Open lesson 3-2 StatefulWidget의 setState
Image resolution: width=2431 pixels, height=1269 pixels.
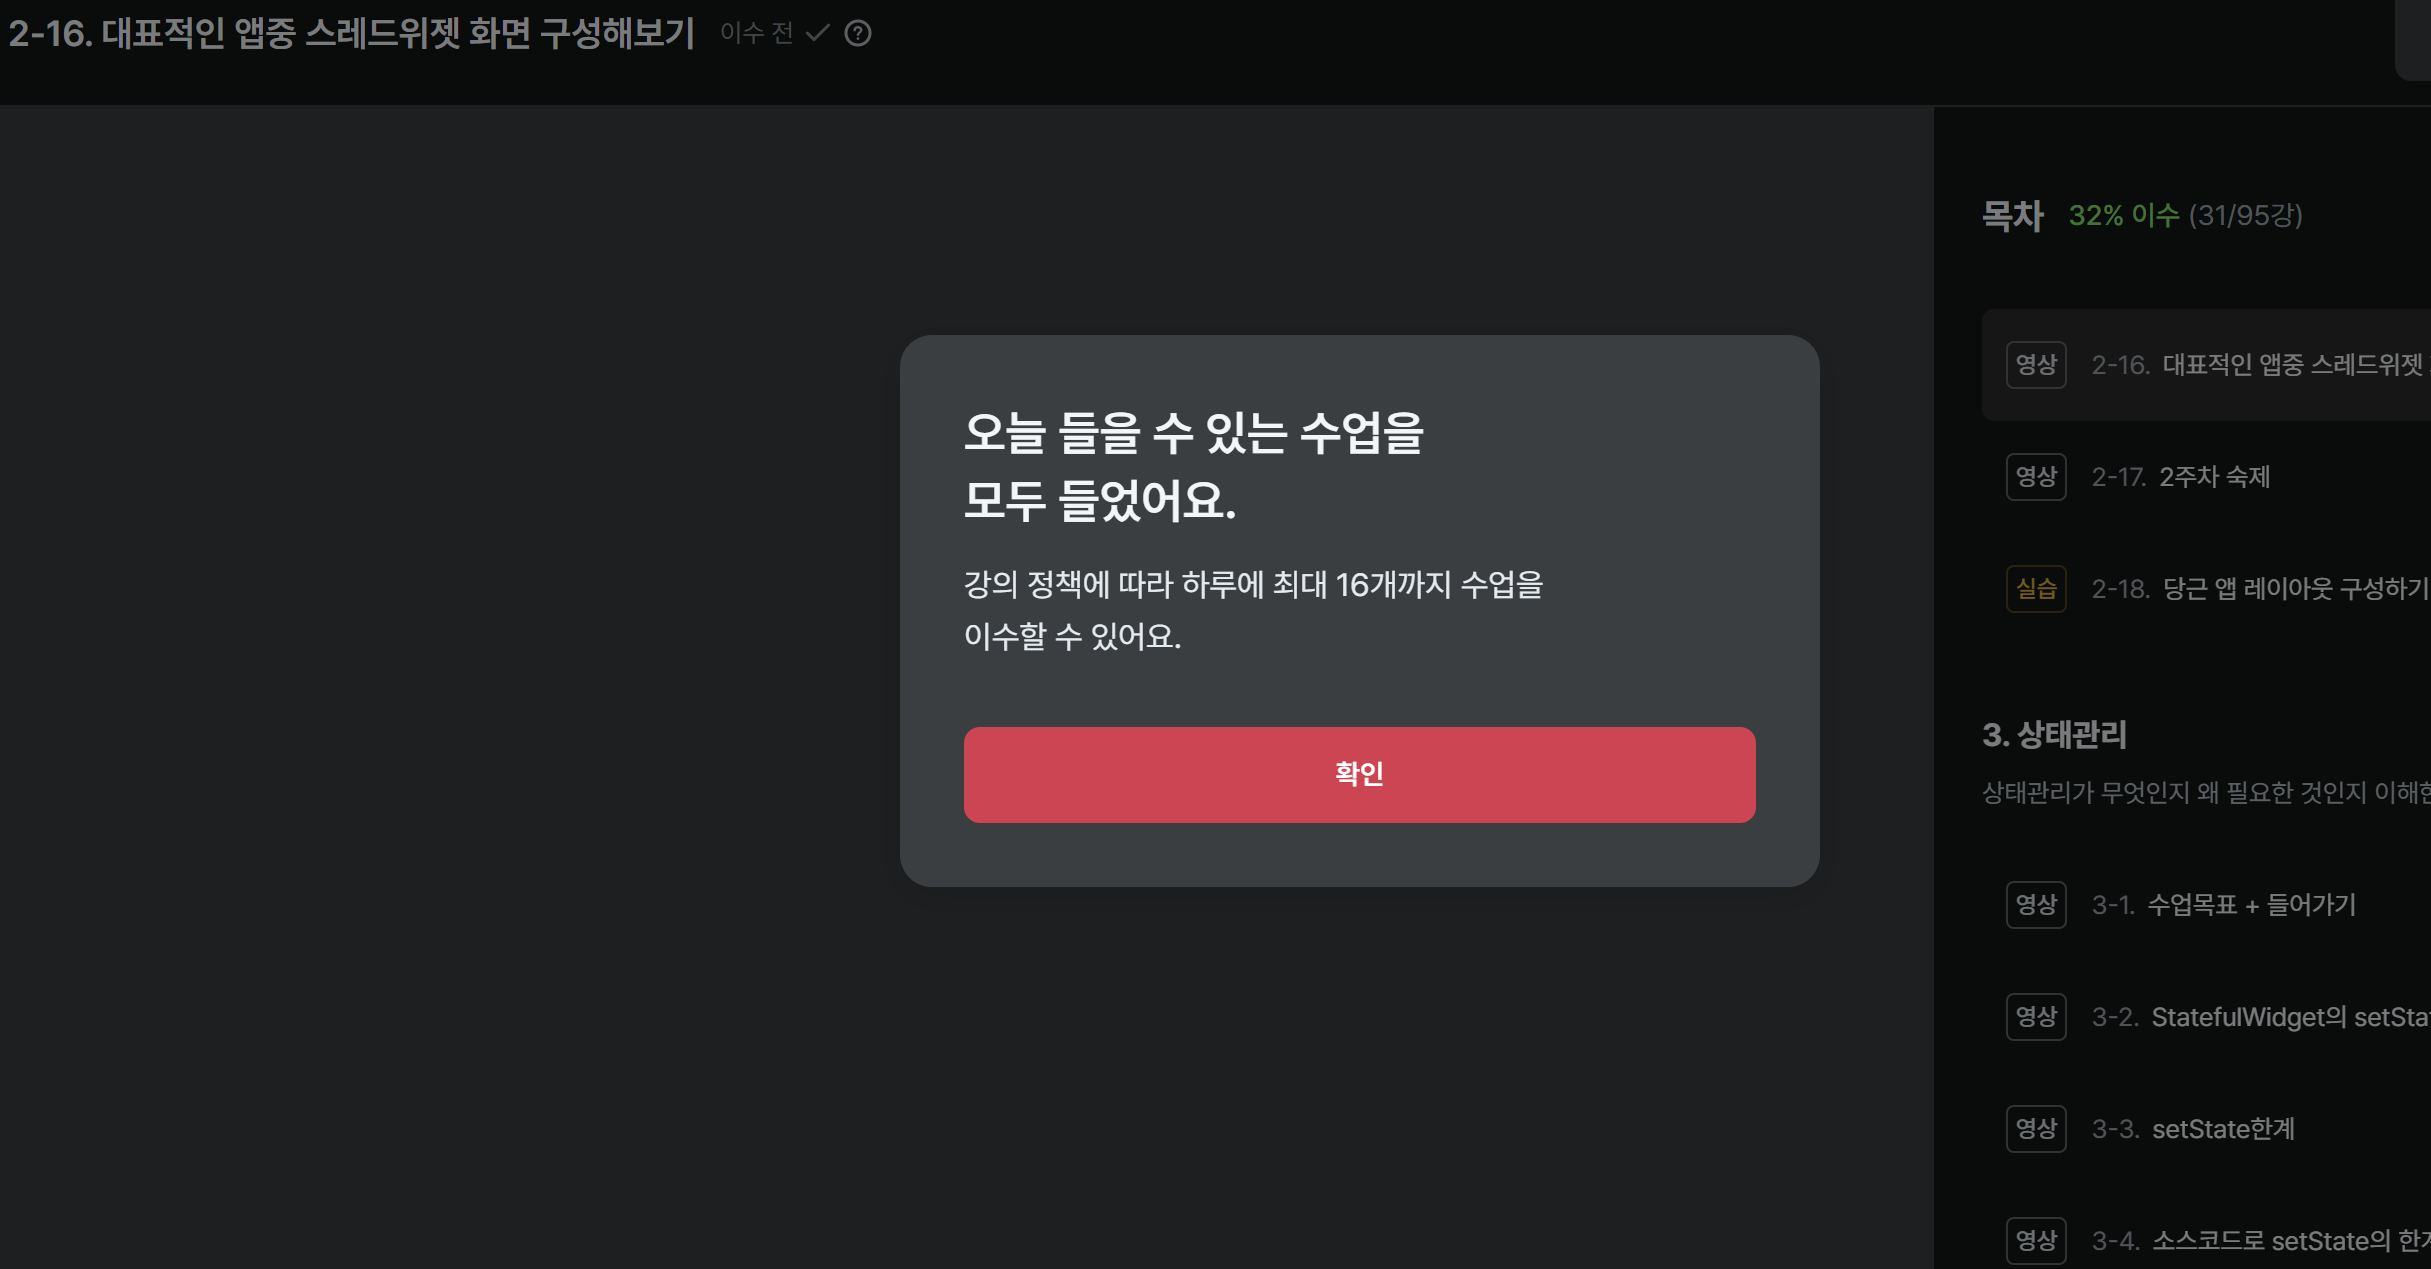tap(2206, 1017)
